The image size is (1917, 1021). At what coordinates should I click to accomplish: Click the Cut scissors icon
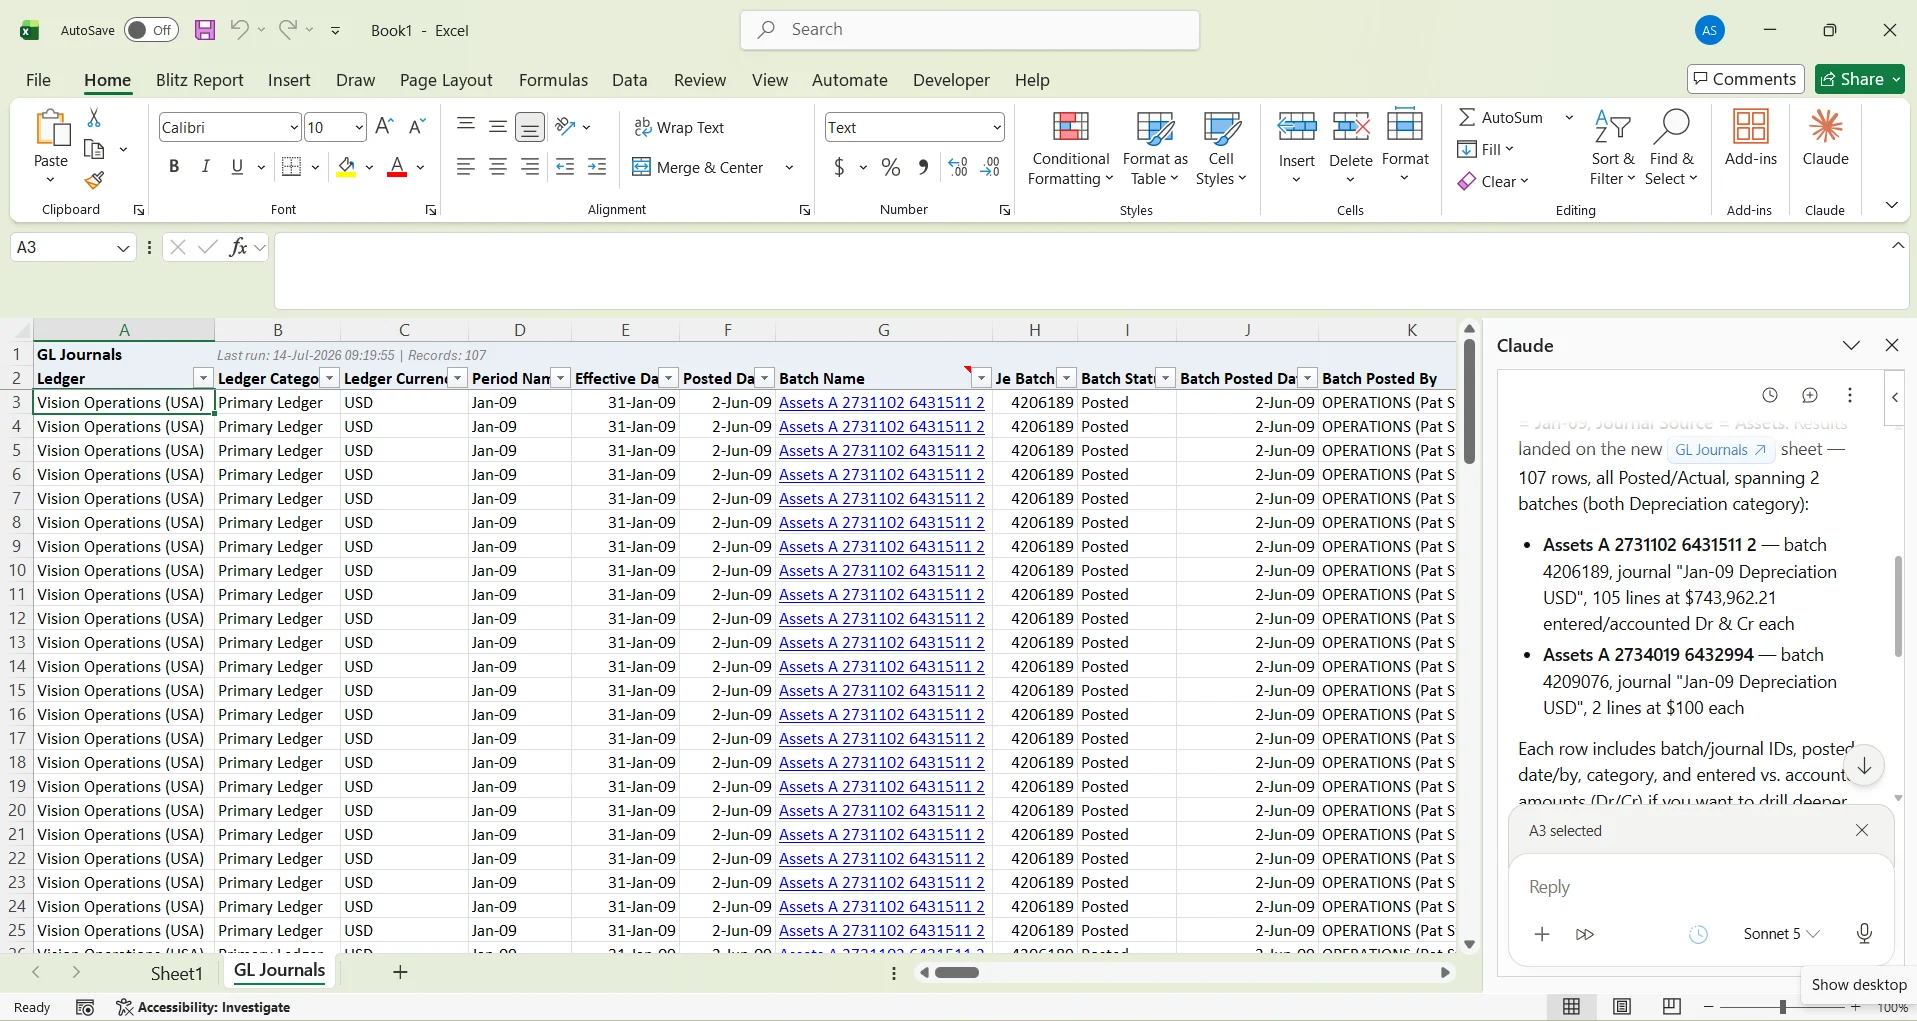[94, 118]
